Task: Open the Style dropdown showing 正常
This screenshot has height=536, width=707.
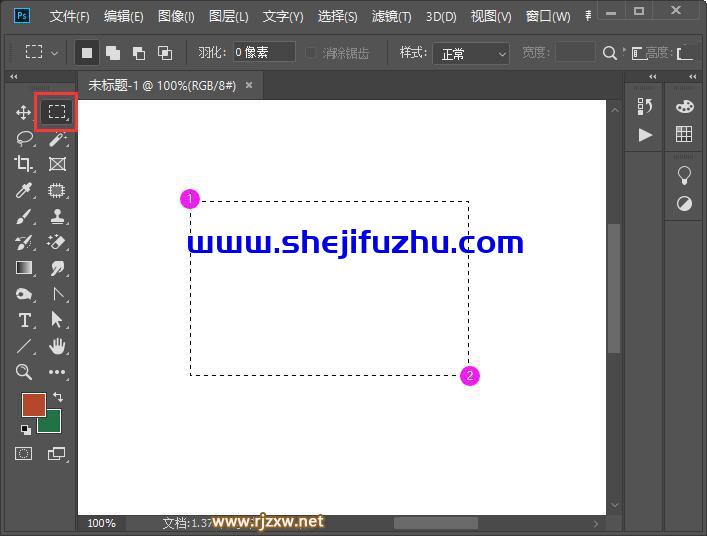Action: click(471, 54)
